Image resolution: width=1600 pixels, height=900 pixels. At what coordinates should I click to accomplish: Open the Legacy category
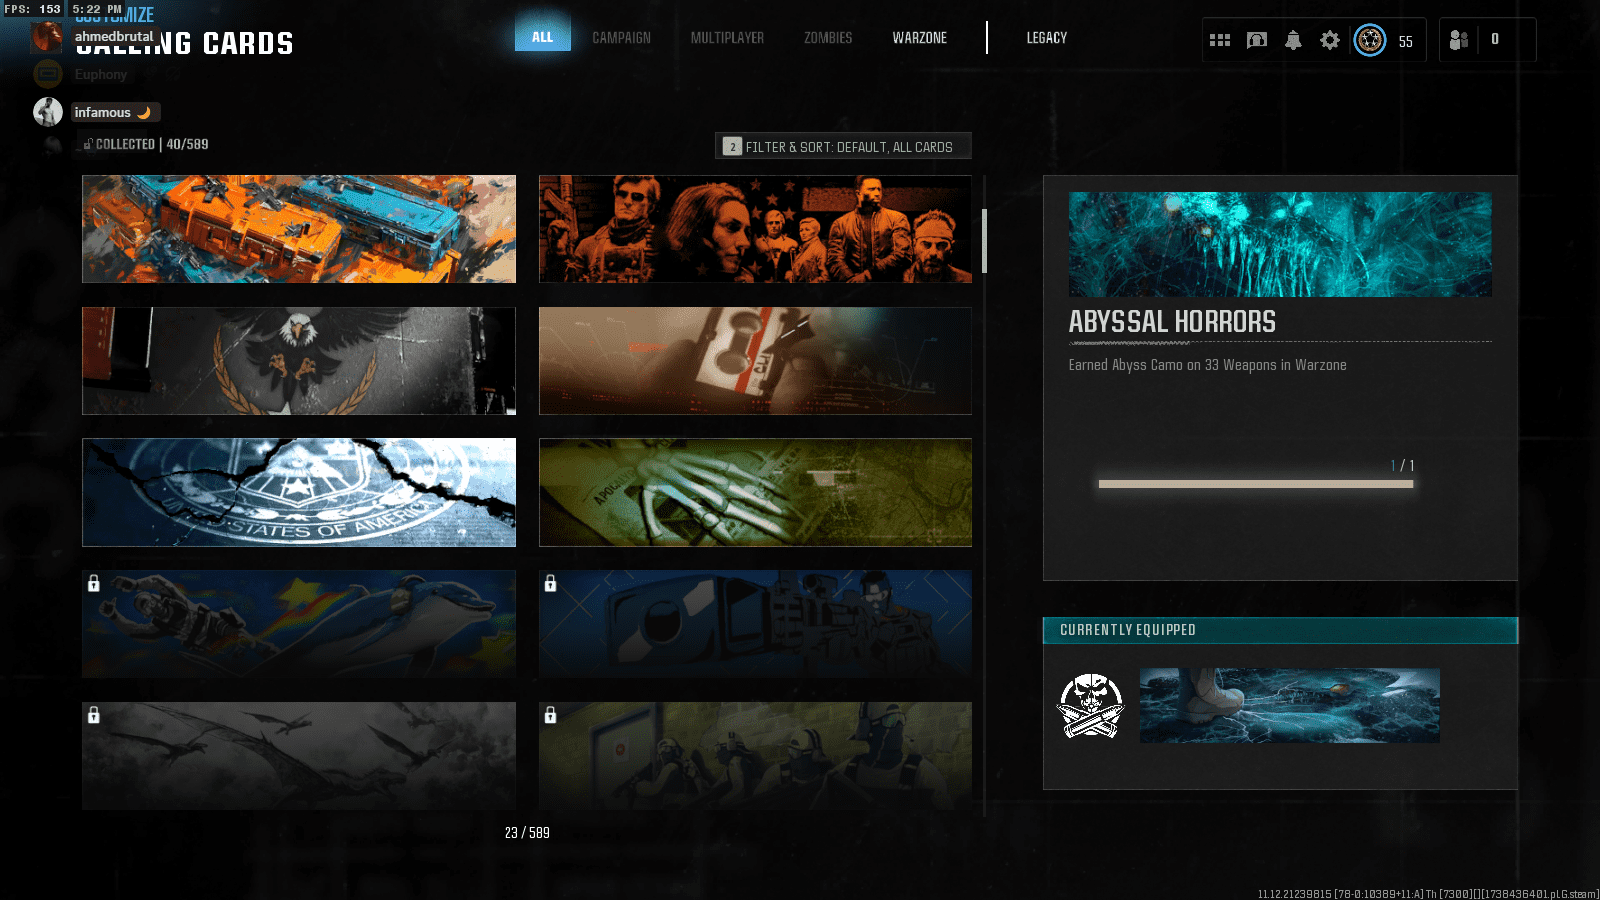coord(1046,38)
